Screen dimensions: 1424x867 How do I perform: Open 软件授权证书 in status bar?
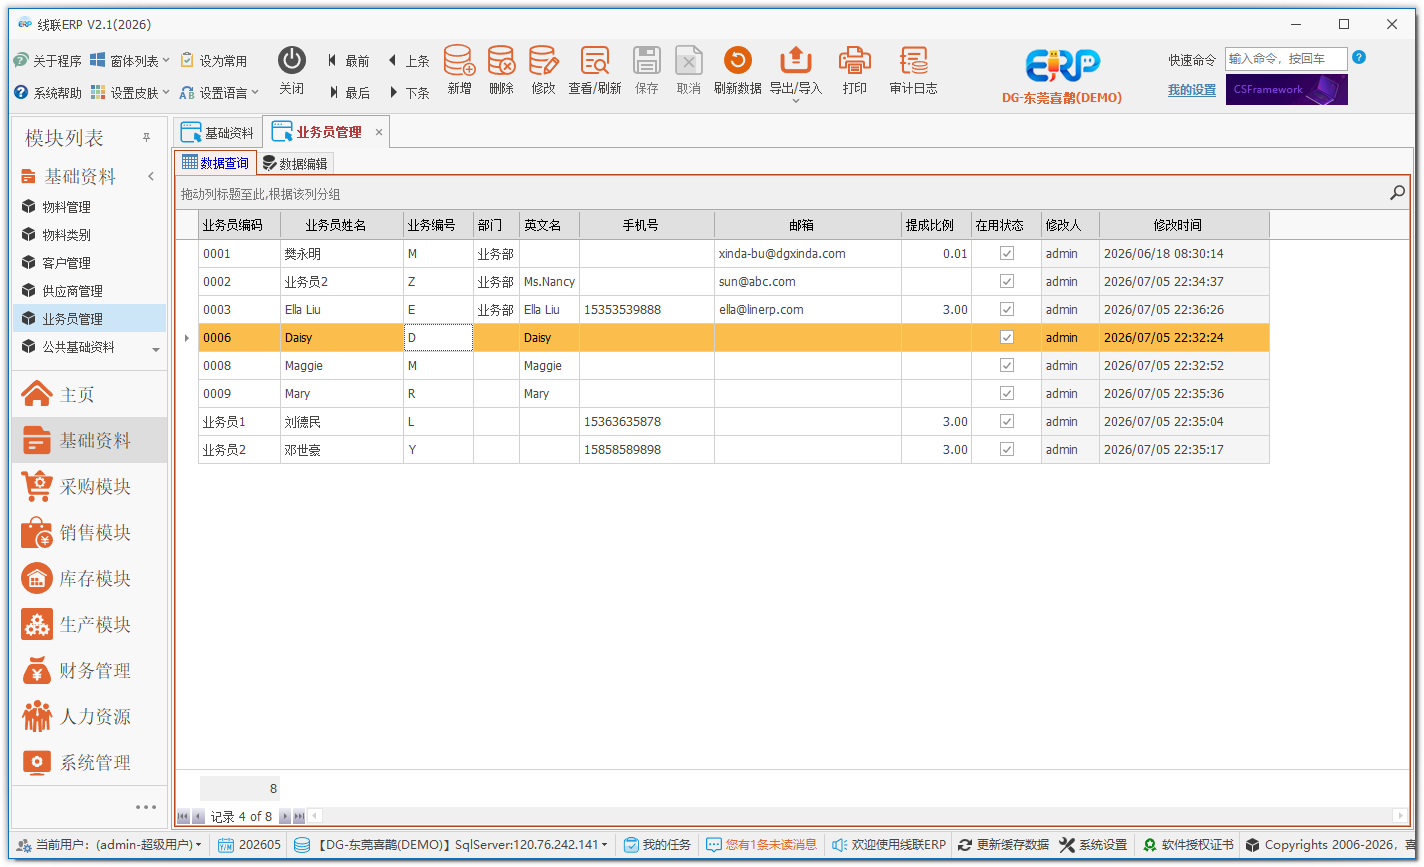[x=1188, y=845]
